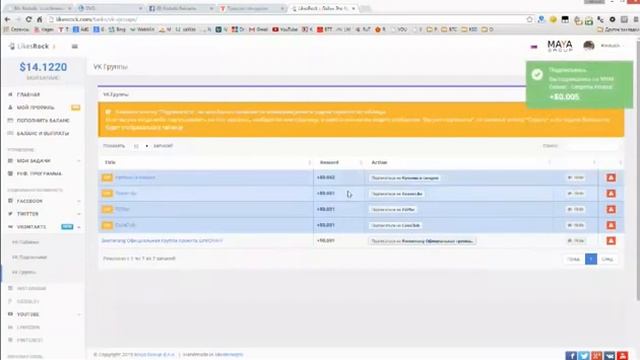Open the records-per-page dropdown
640x360 pixels.
141,146
